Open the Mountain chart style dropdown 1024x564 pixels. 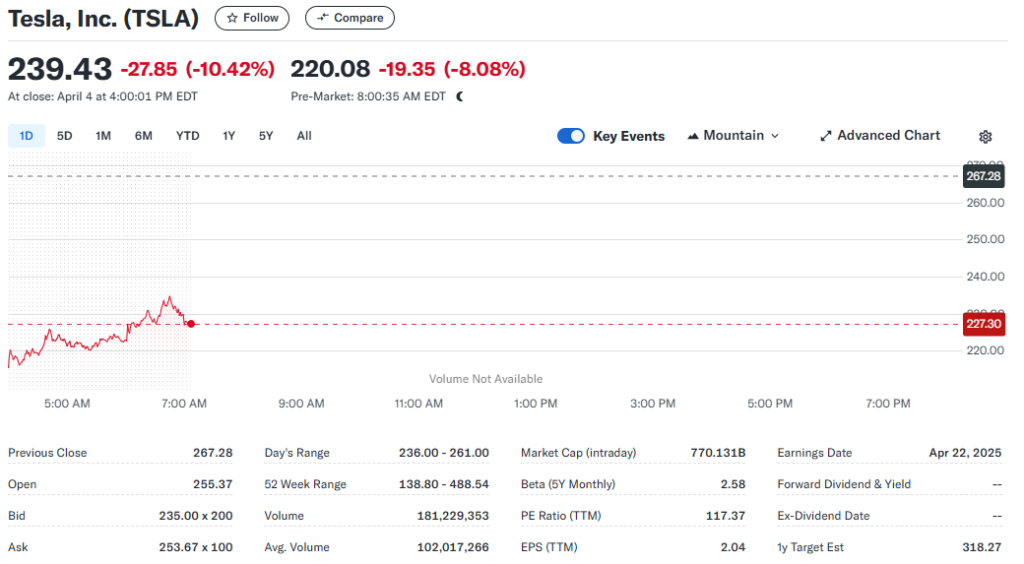[733, 136]
